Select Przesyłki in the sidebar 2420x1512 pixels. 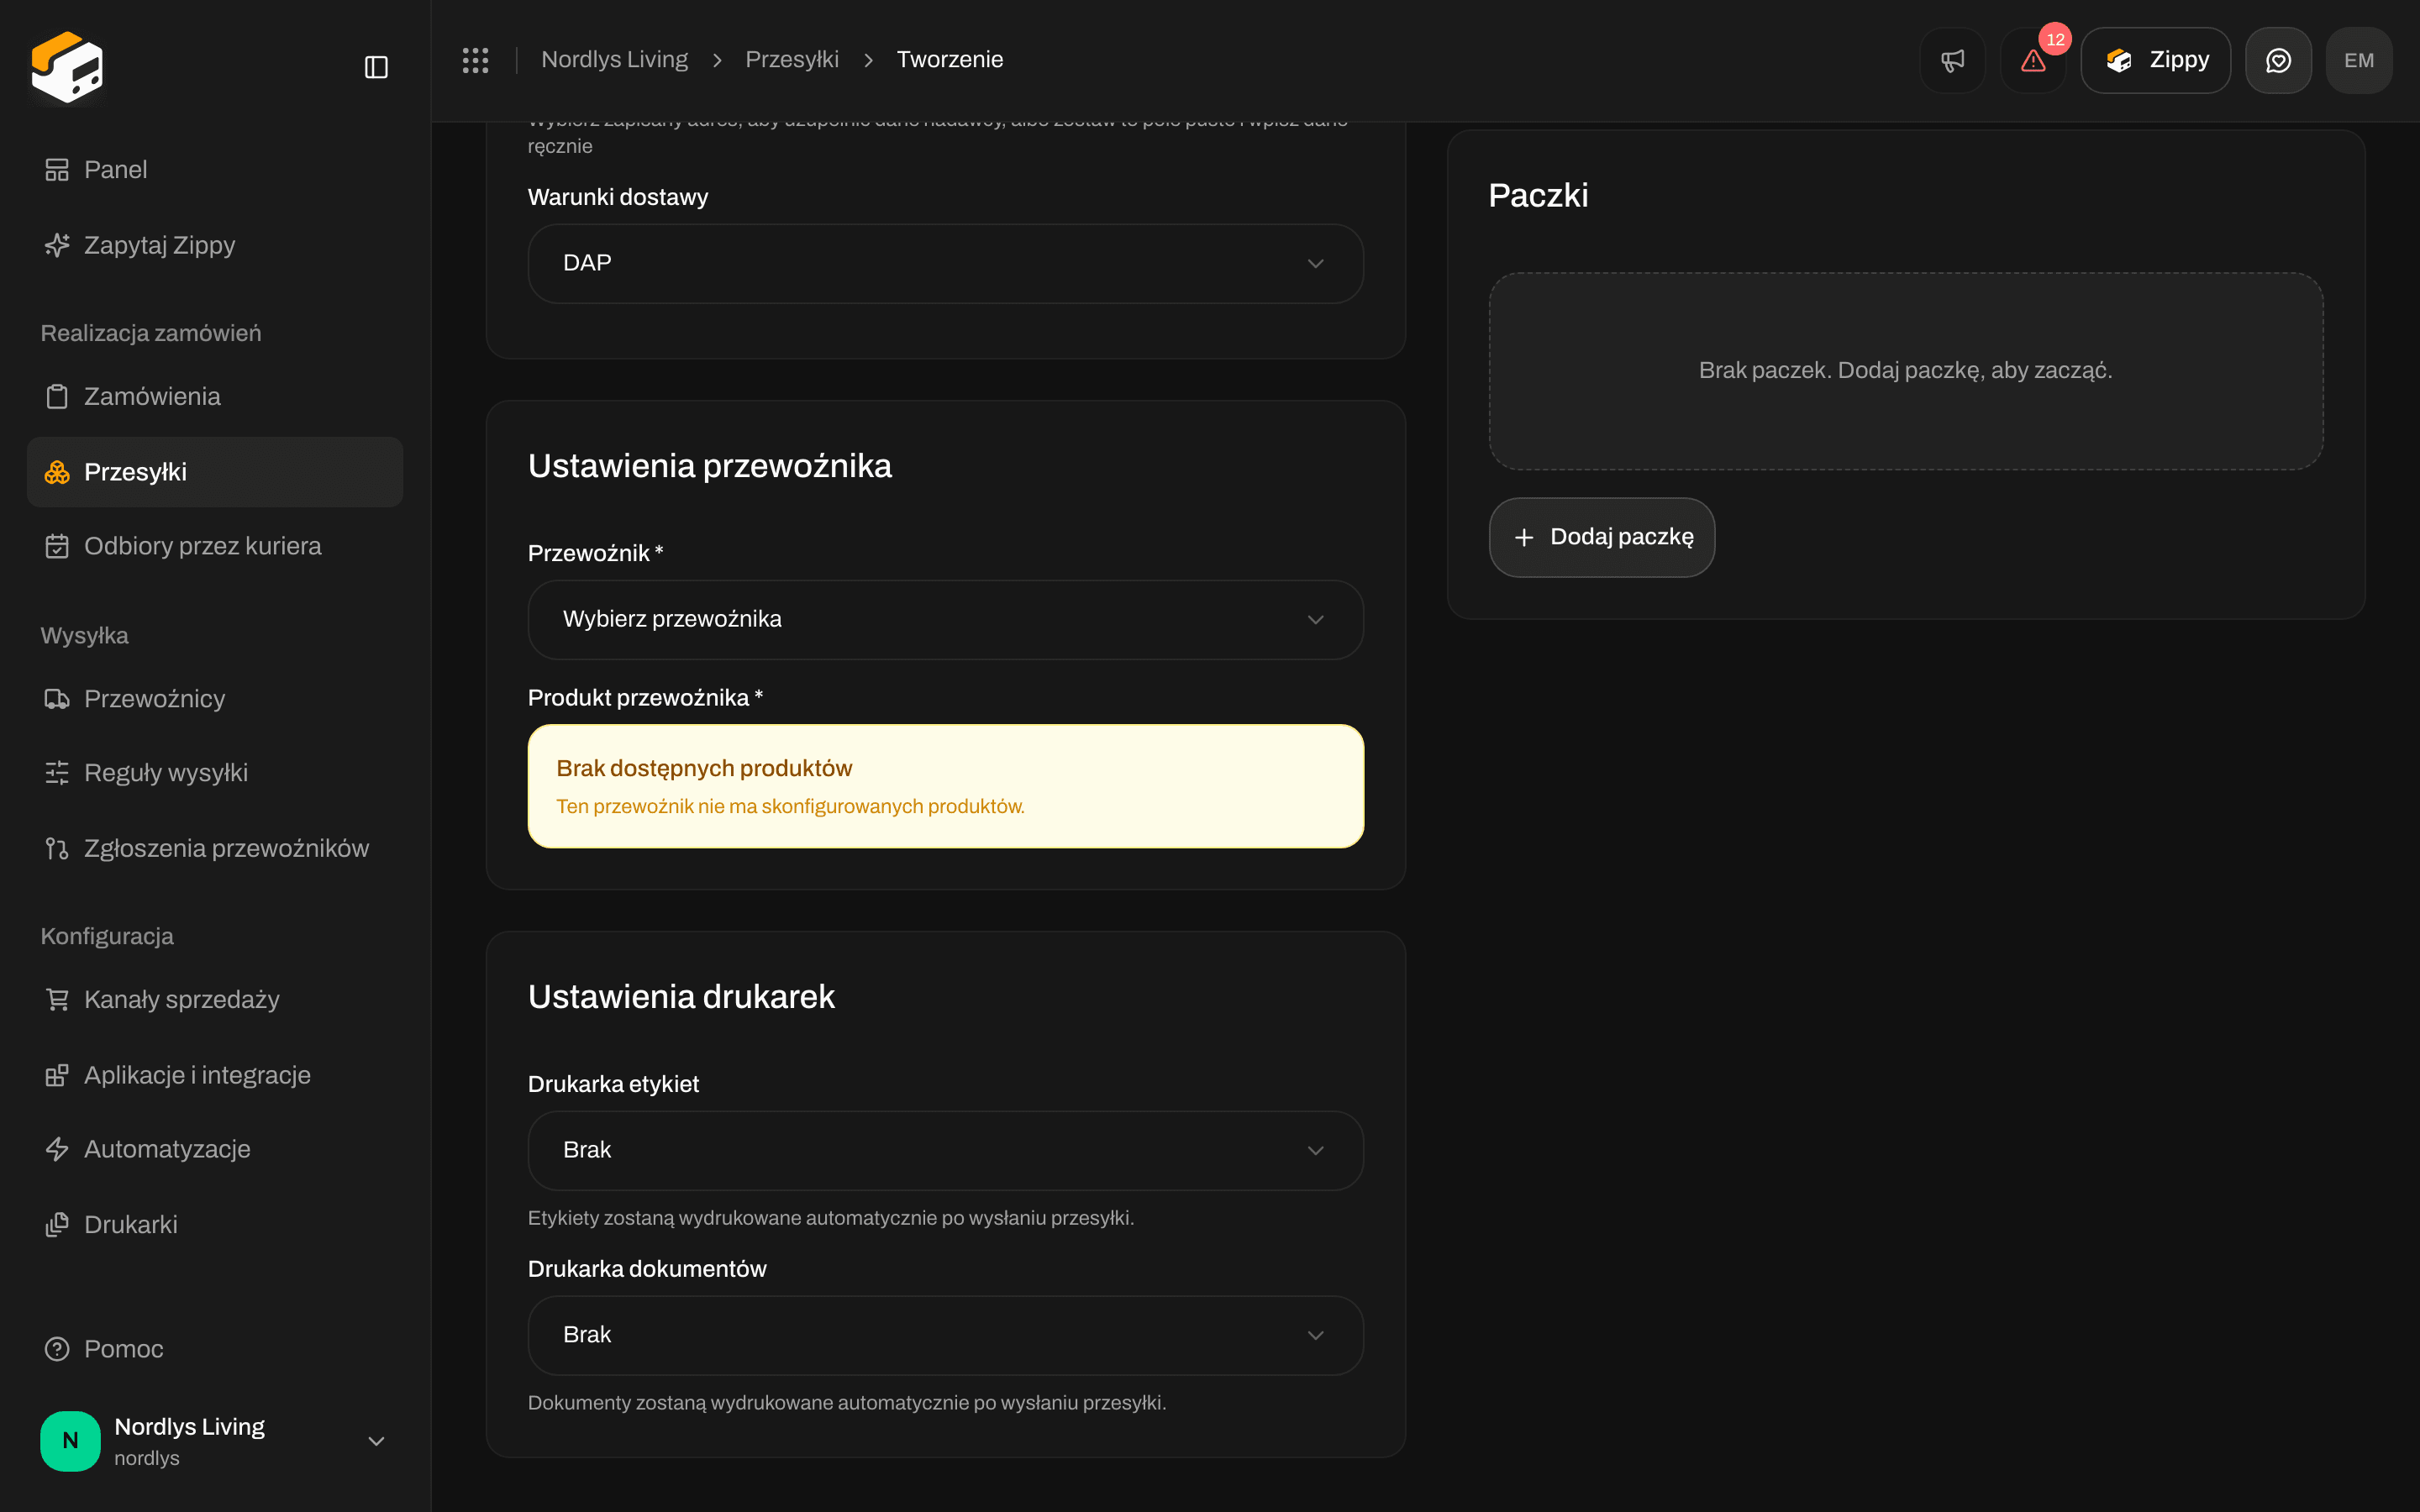coord(215,472)
